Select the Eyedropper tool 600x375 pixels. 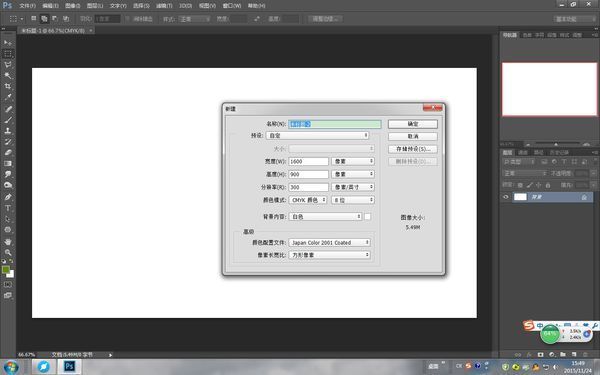tap(8, 97)
